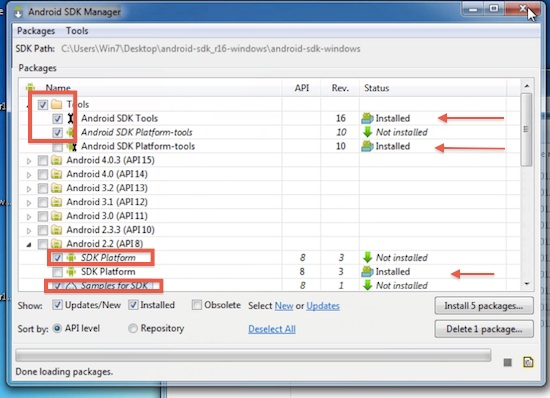Click the Android 3.0 (API 11) folder icon
Screen dimensions: 550x398
56,216
